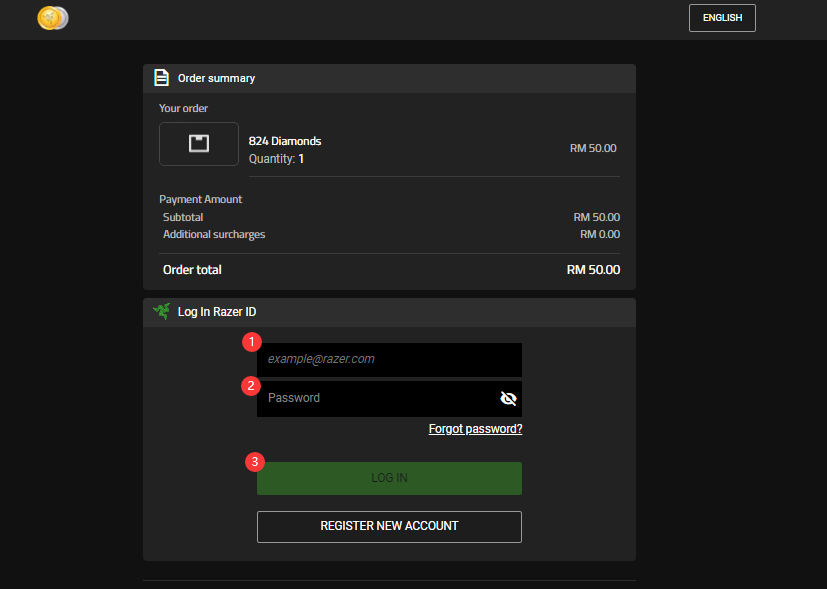Click the green Razer snake logo
Viewport: 827px width, 589px height.
tap(161, 311)
